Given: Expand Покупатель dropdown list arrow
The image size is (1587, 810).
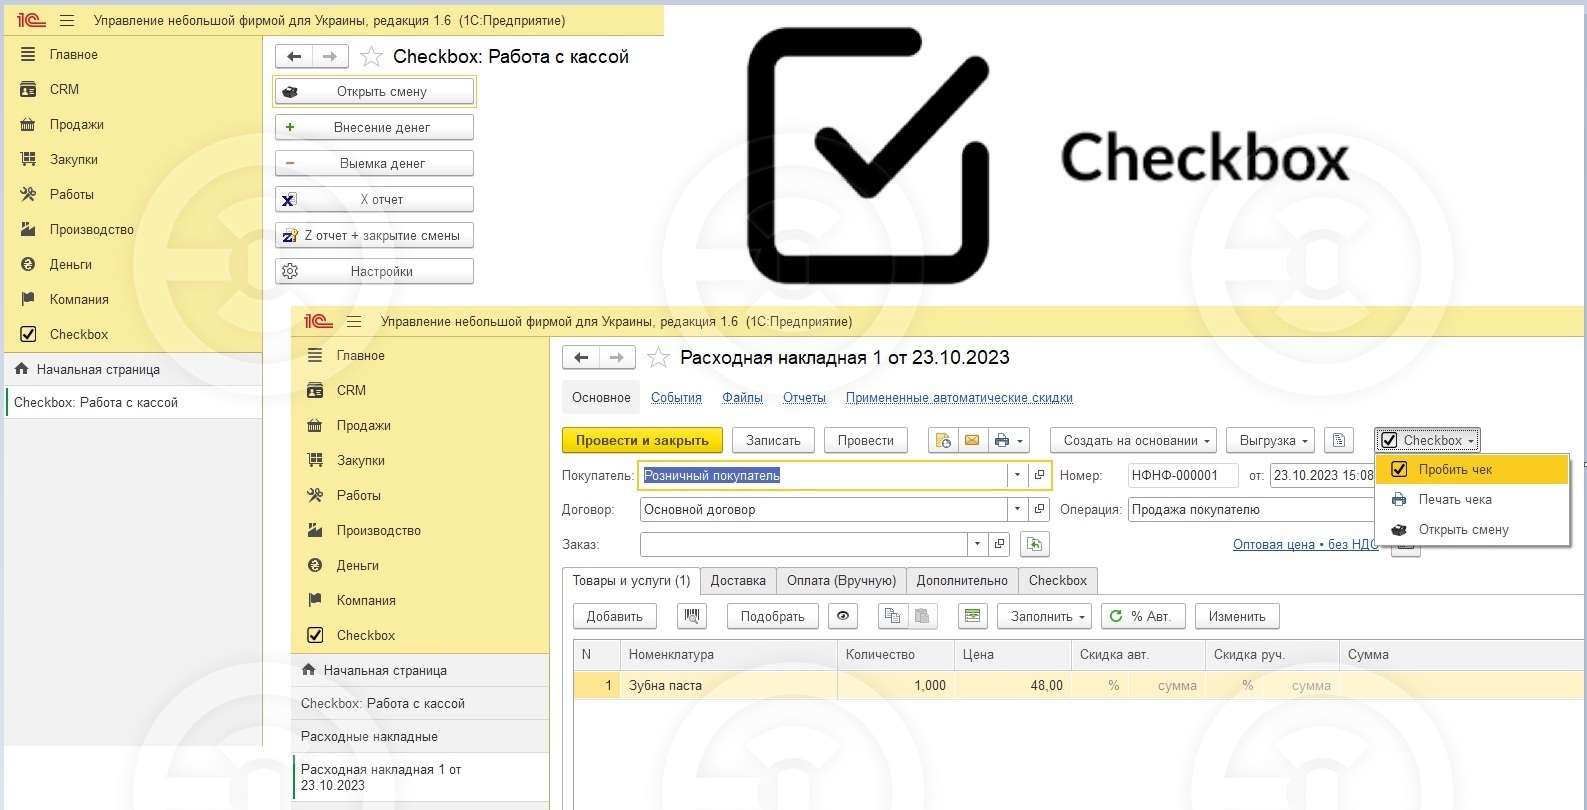Looking at the screenshot, I should pos(1017,475).
